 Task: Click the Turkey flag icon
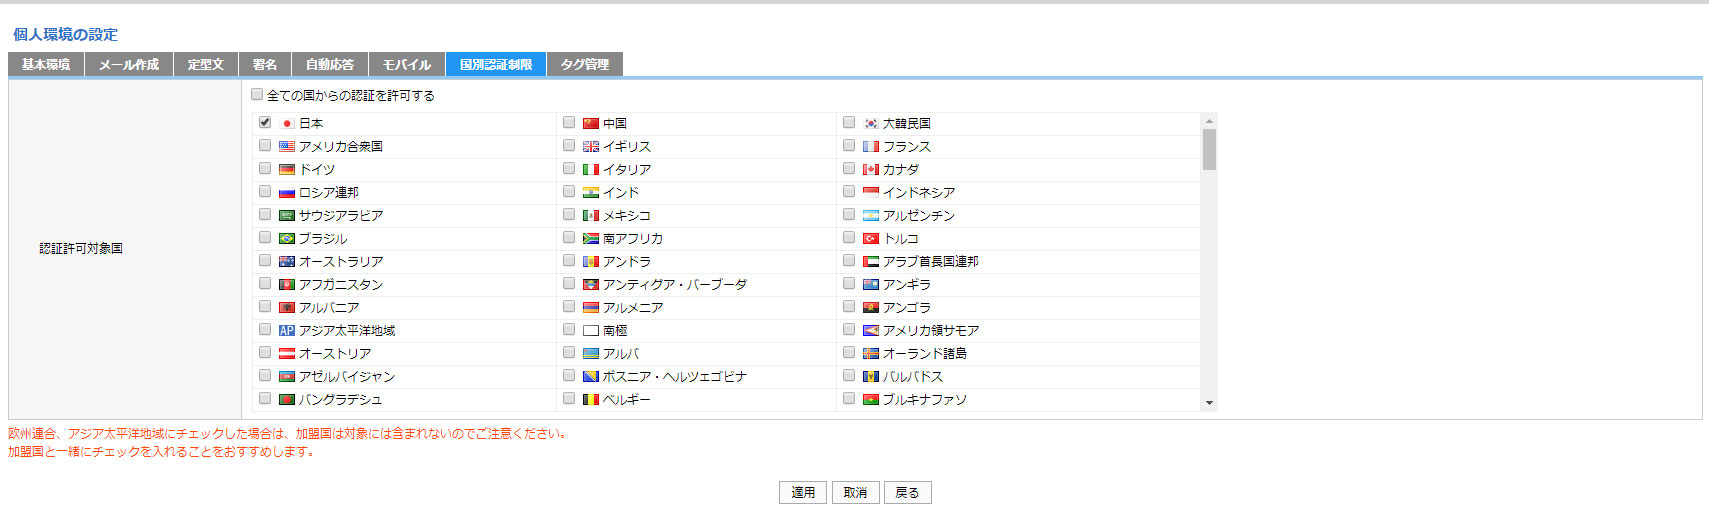click(871, 238)
